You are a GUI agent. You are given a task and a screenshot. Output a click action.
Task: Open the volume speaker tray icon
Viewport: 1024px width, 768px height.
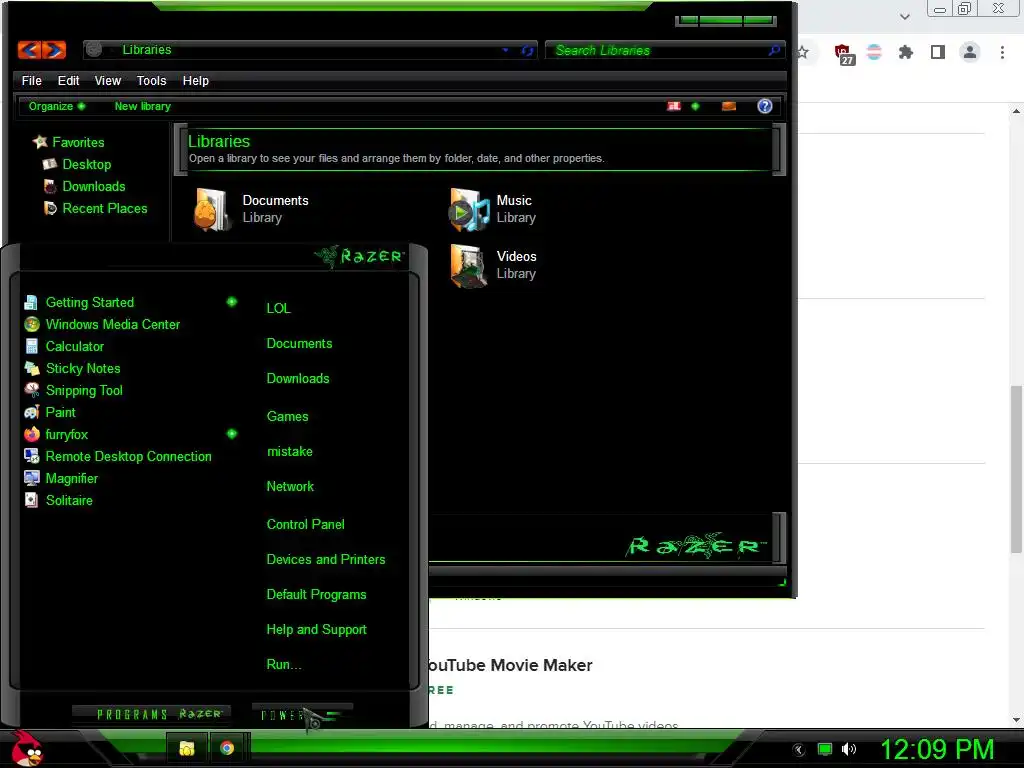coord(849,750)
